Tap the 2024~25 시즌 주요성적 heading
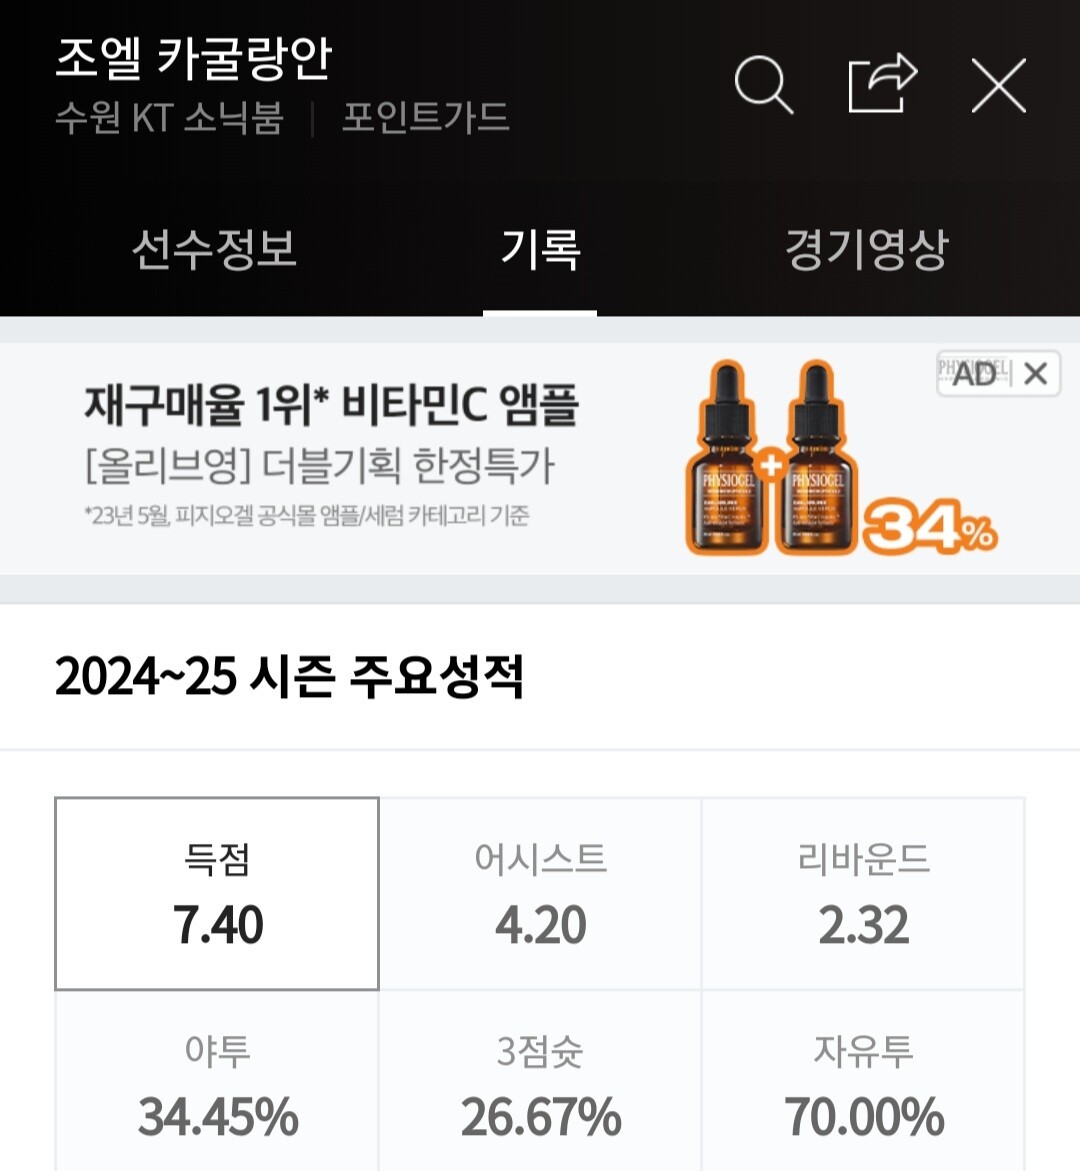Image resolution: width=1080 pixels, height=1171 pixels. point(289,677)
